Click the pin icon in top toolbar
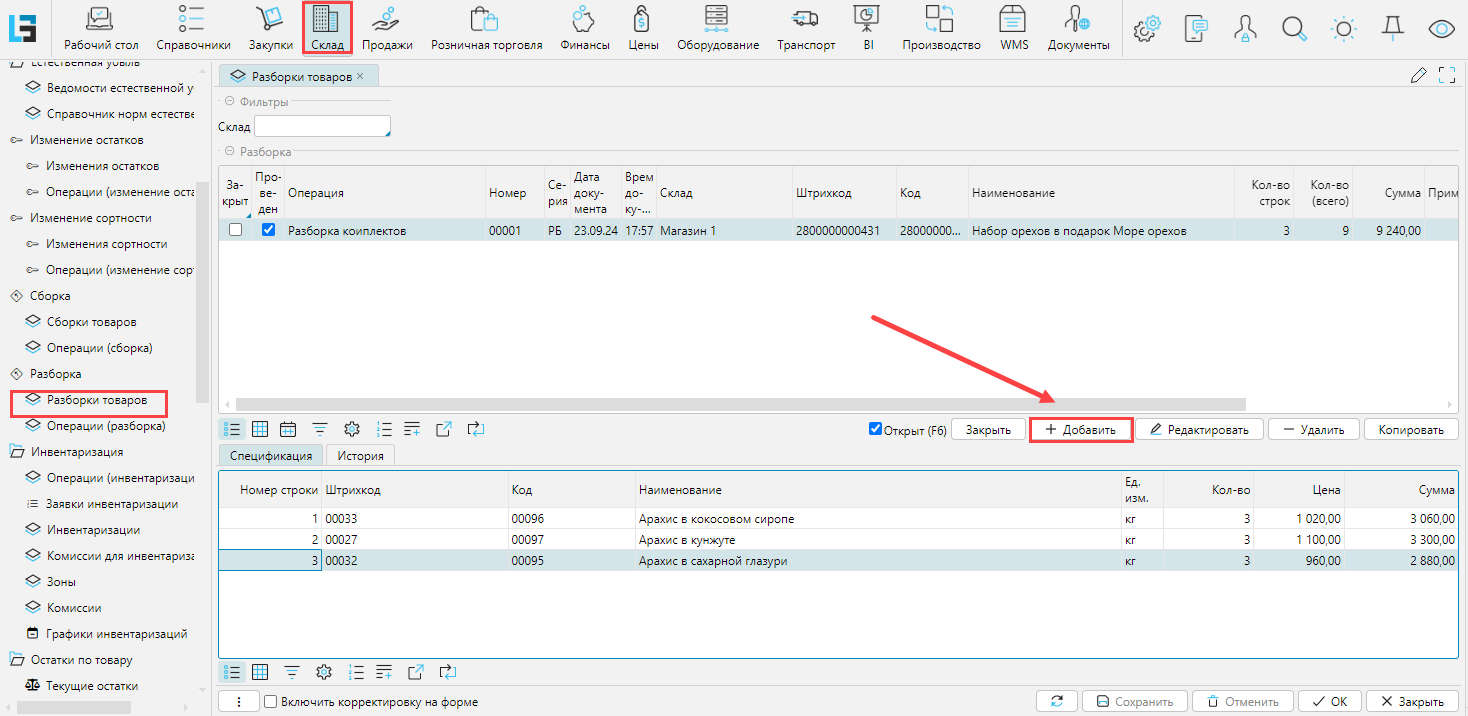The width and height of the screenshot is (1468, 716). pyautogui.click(x=1391, y=29)
